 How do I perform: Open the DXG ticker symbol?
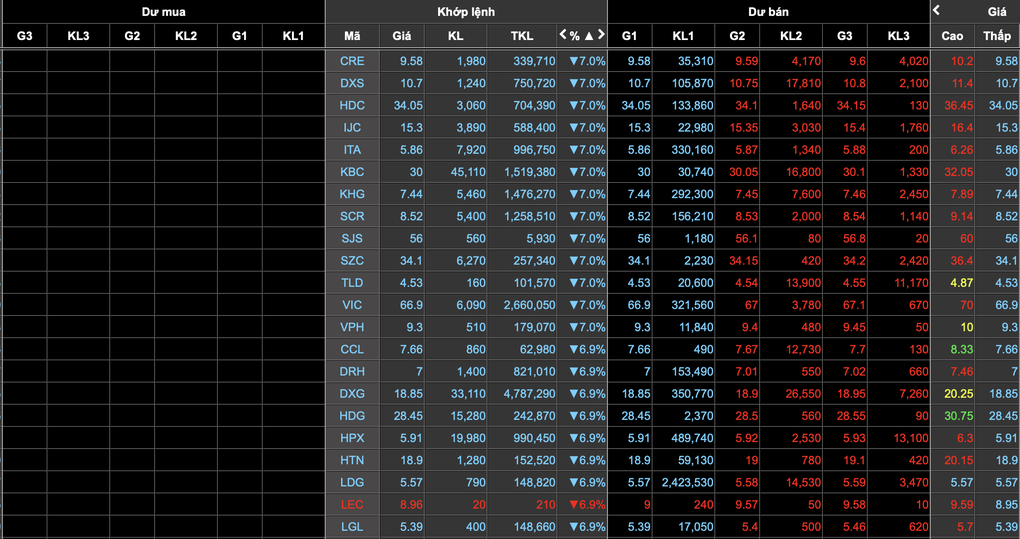(x=352, y=393)
